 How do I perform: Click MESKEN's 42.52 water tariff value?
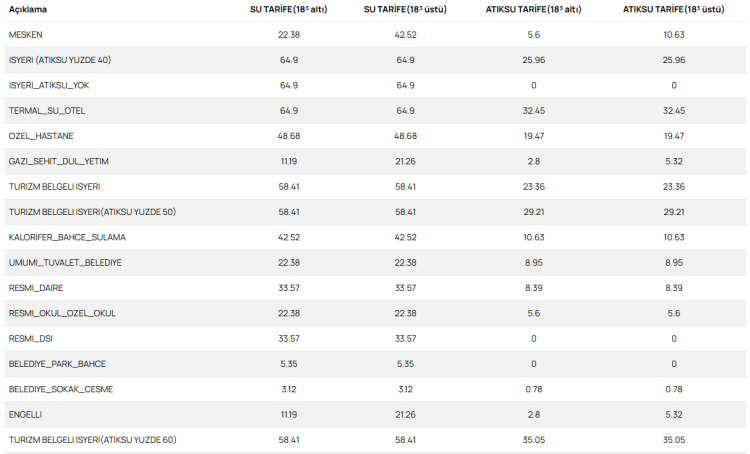coord(405,35)
